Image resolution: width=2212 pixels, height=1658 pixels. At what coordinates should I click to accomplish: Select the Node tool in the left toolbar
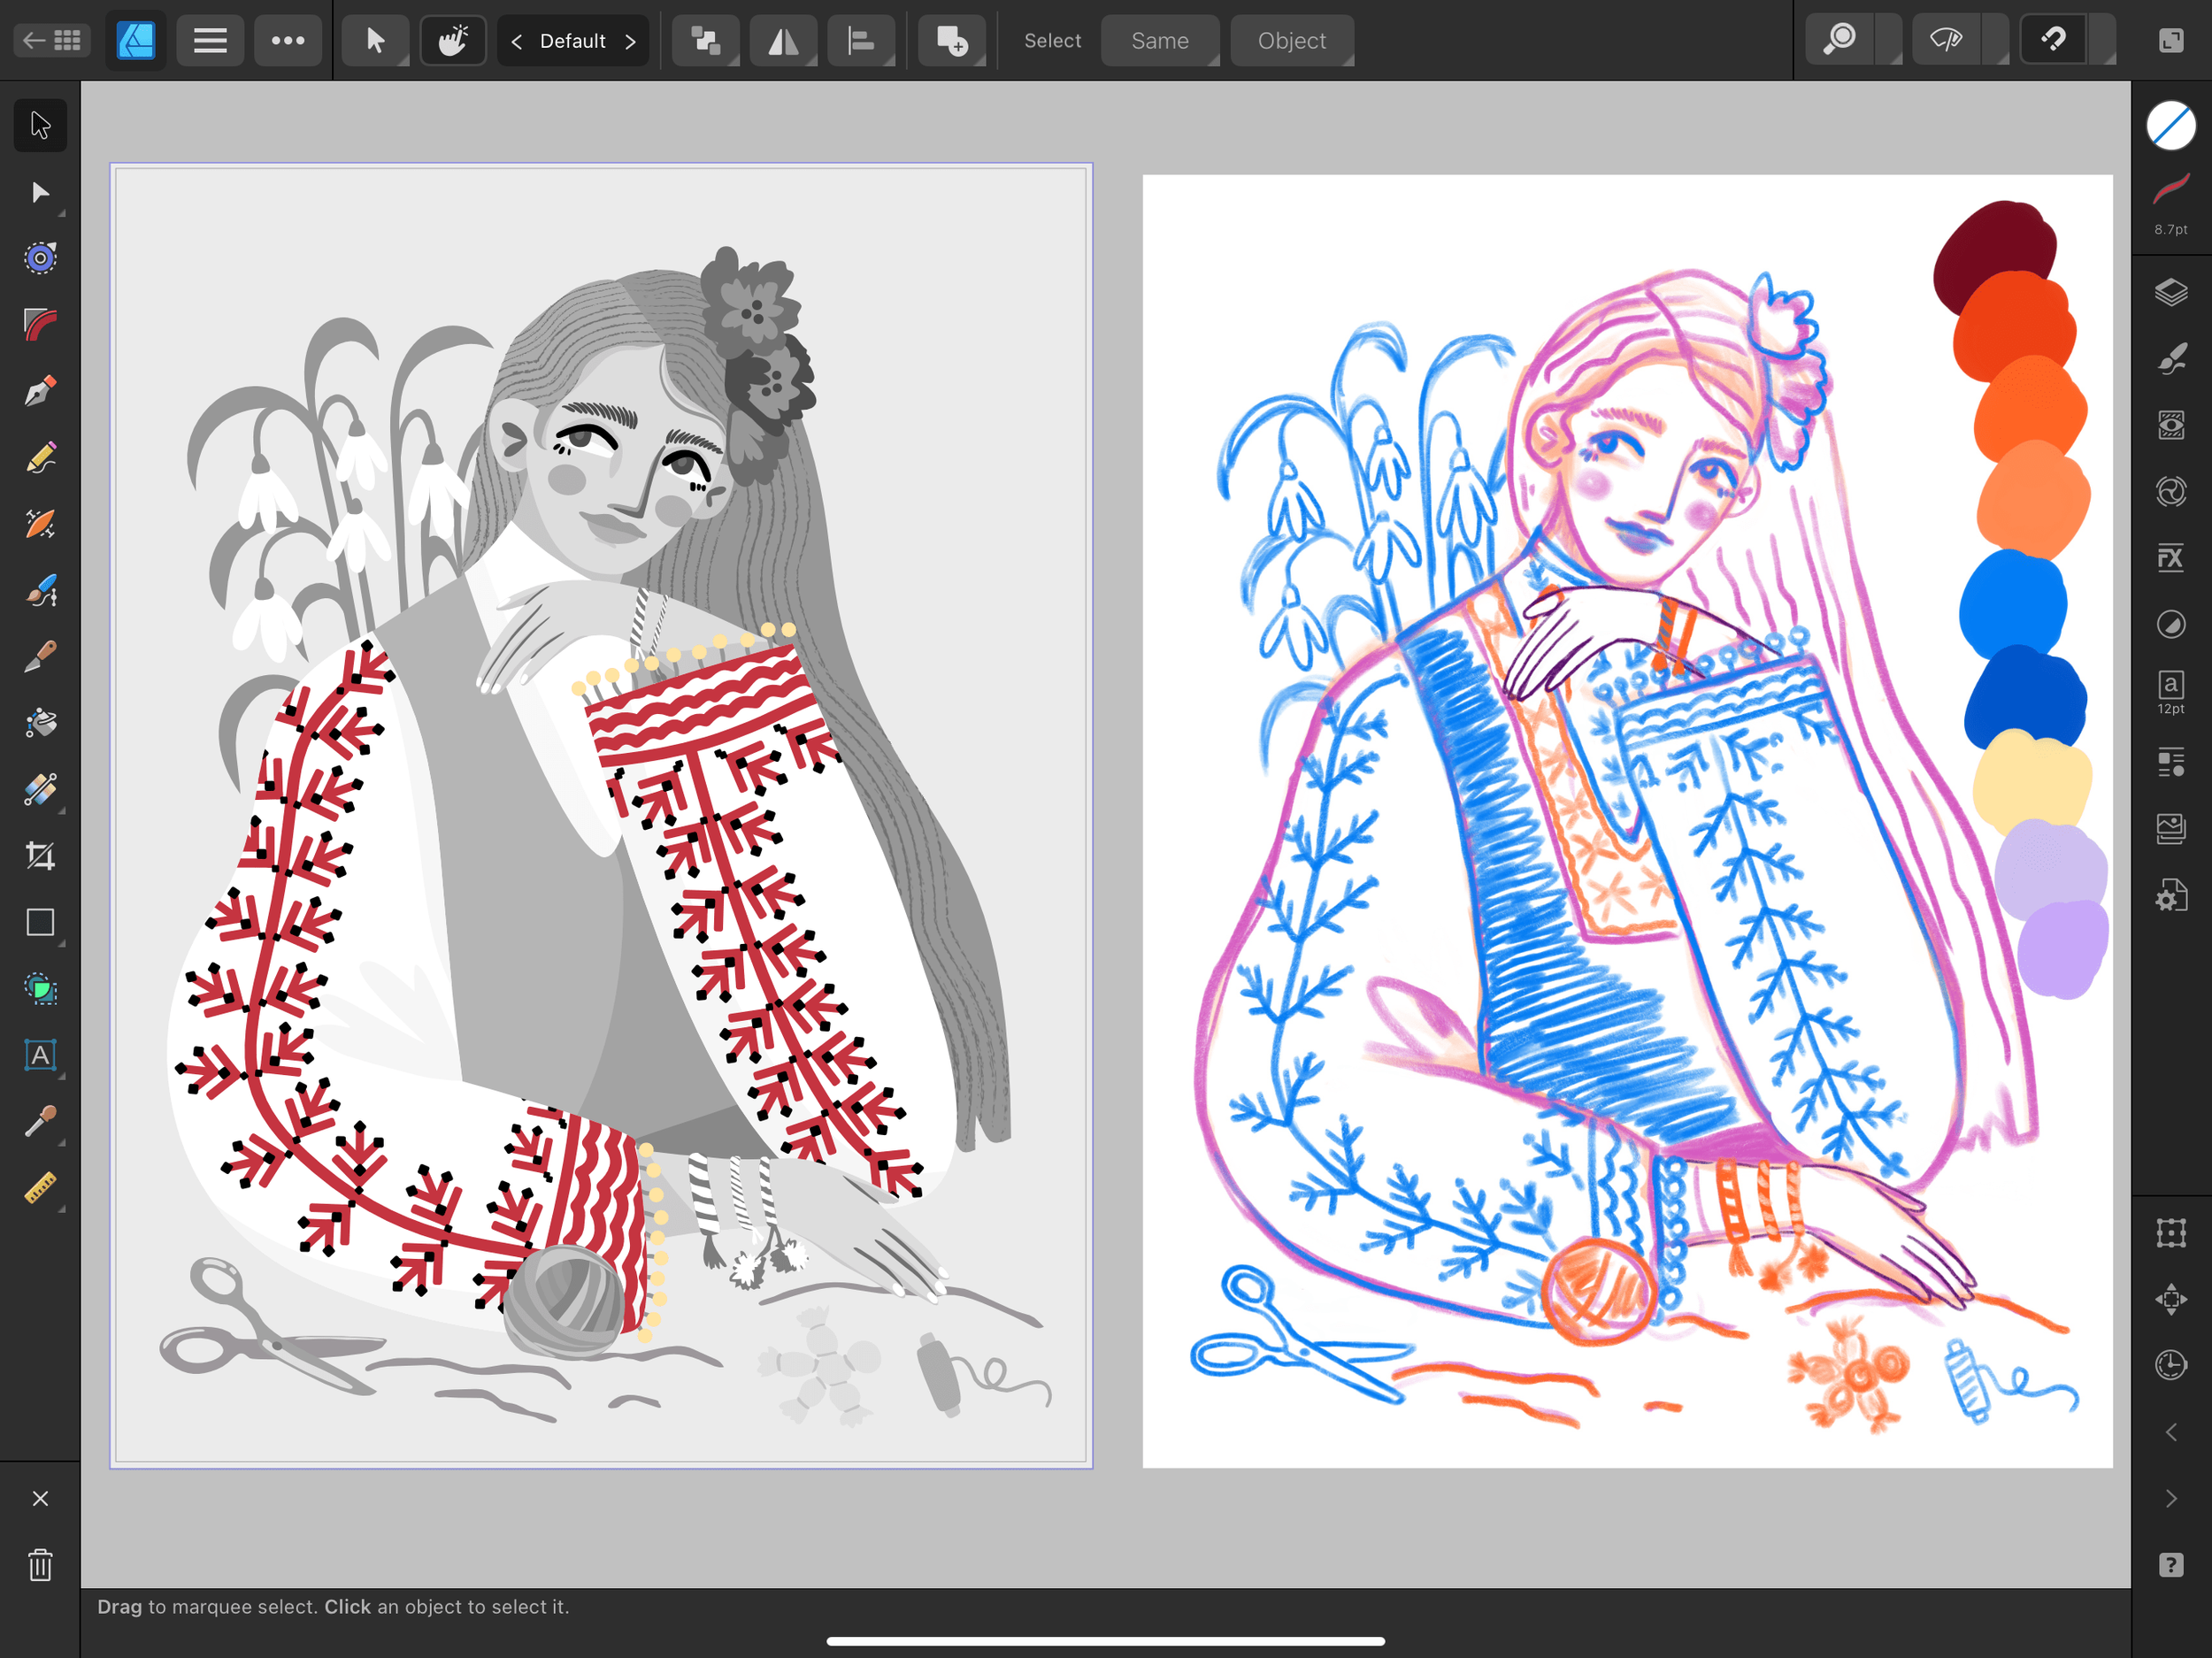pos(40,193)
